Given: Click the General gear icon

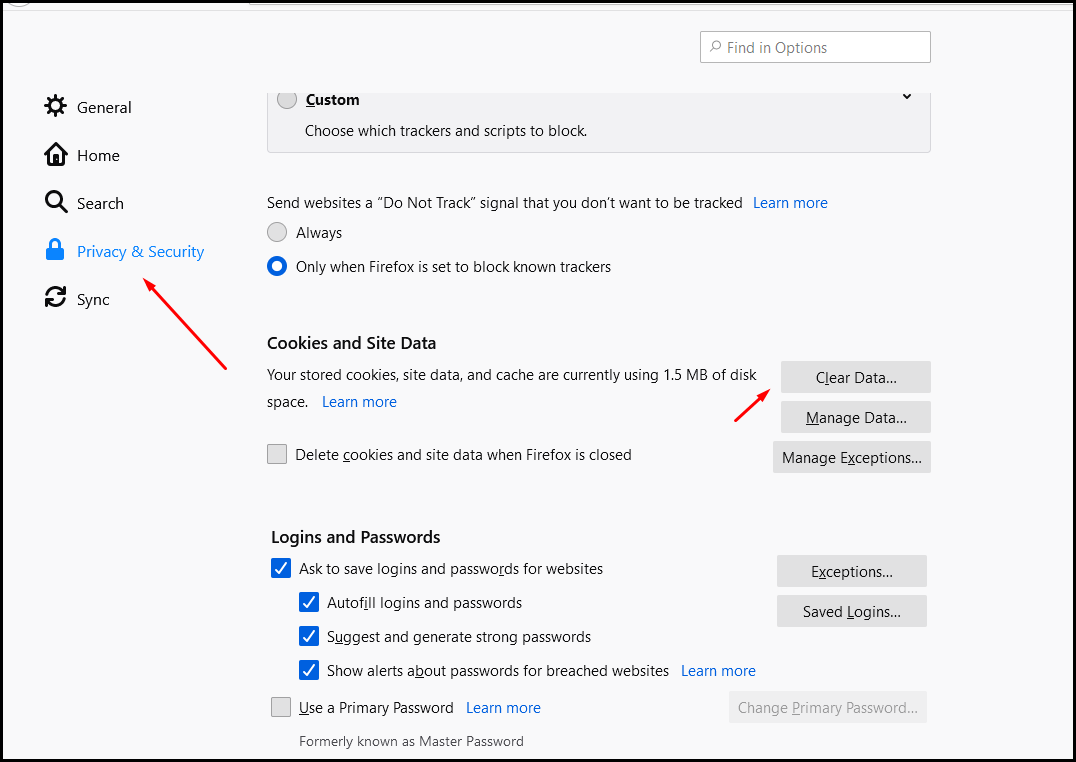Looking at the screenshot, I should [56, 106].
